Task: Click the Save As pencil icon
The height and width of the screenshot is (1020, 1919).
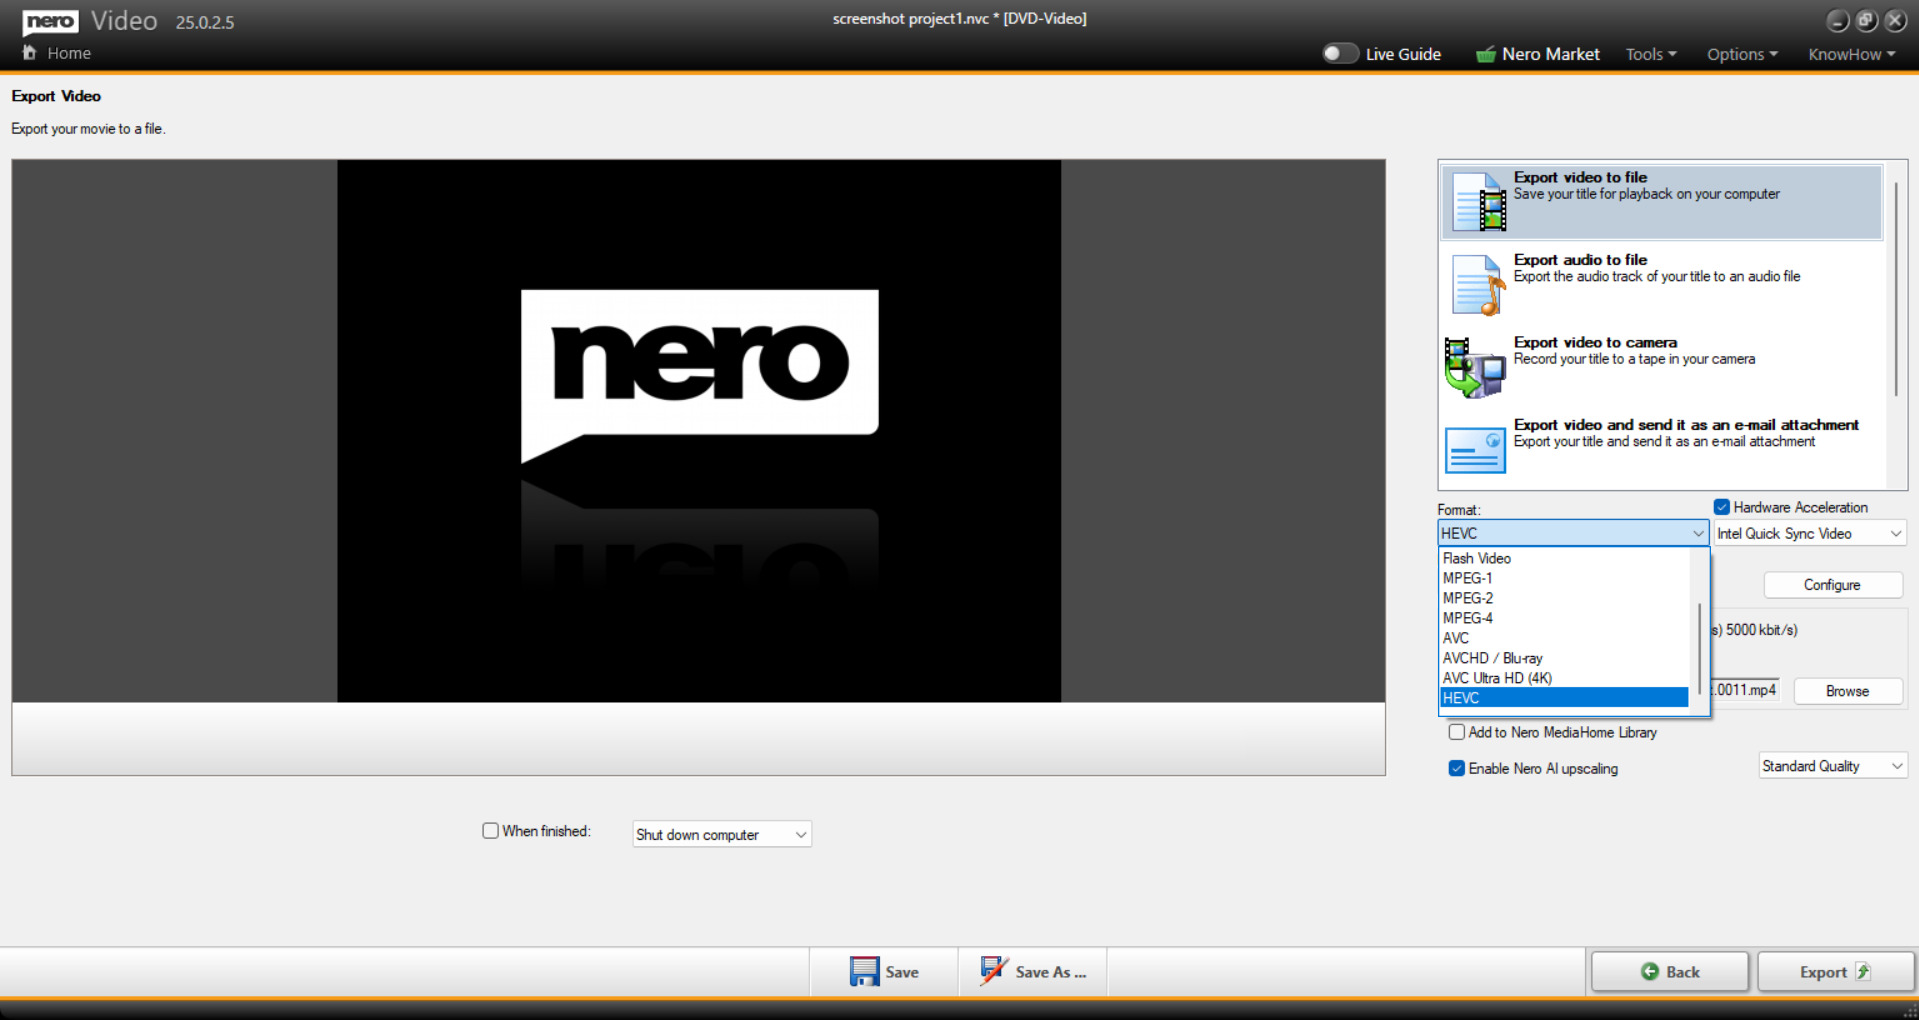Action: [x=994, y=970]
